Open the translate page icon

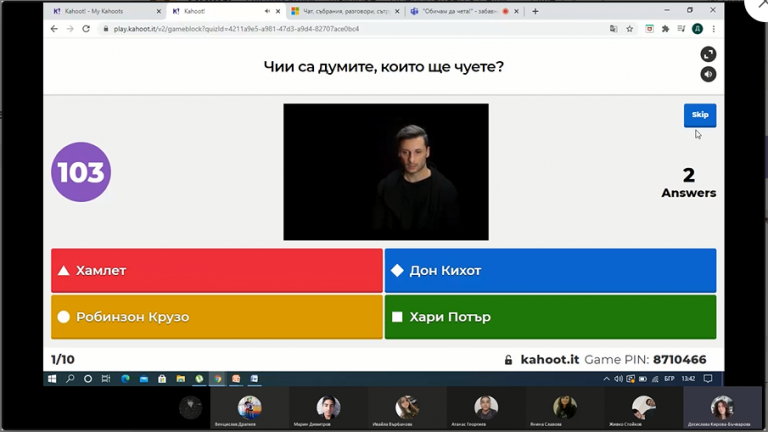tap(614, 29)
